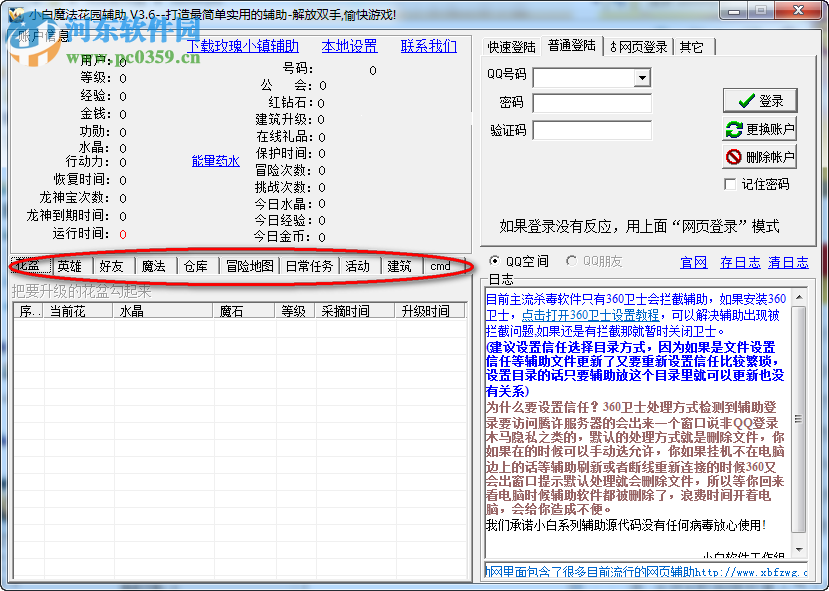Click the scrolling xbfzwg.com URL banner at the bottom
829x591 pixels.
[647, 572]
